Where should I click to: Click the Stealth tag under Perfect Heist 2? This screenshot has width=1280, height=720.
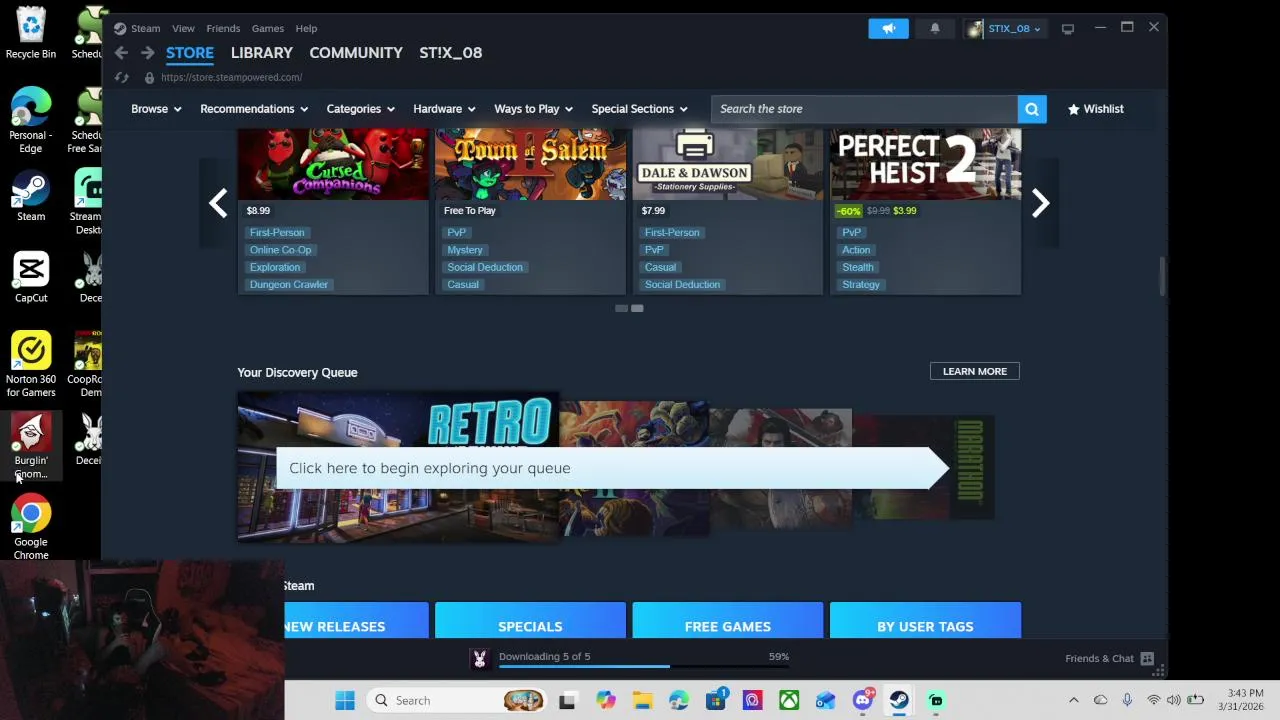858,267
